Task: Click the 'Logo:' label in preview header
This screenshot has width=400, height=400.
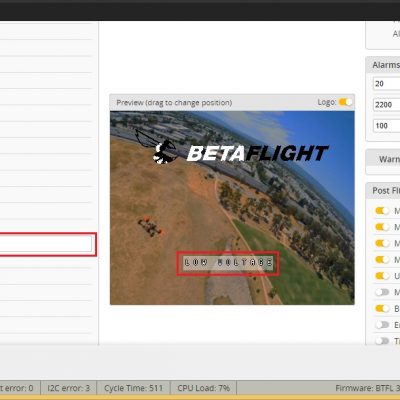Action: pyautogui.click(x=327, y=102)
